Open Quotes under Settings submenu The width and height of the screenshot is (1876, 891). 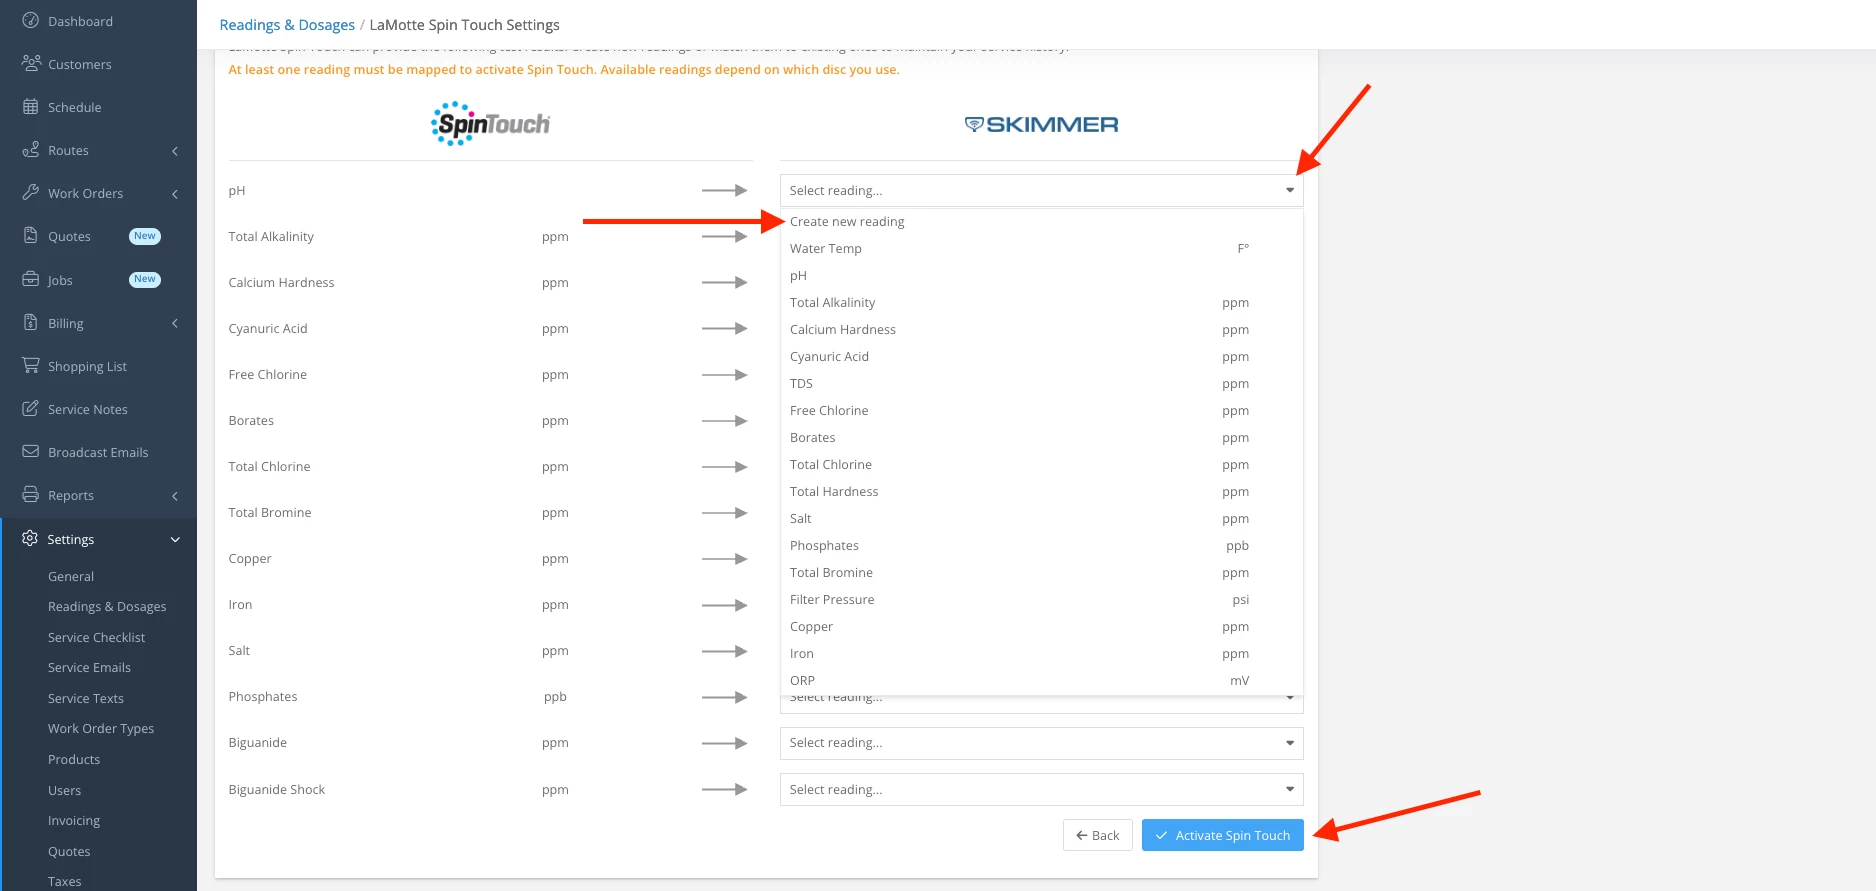pos(69,852)
